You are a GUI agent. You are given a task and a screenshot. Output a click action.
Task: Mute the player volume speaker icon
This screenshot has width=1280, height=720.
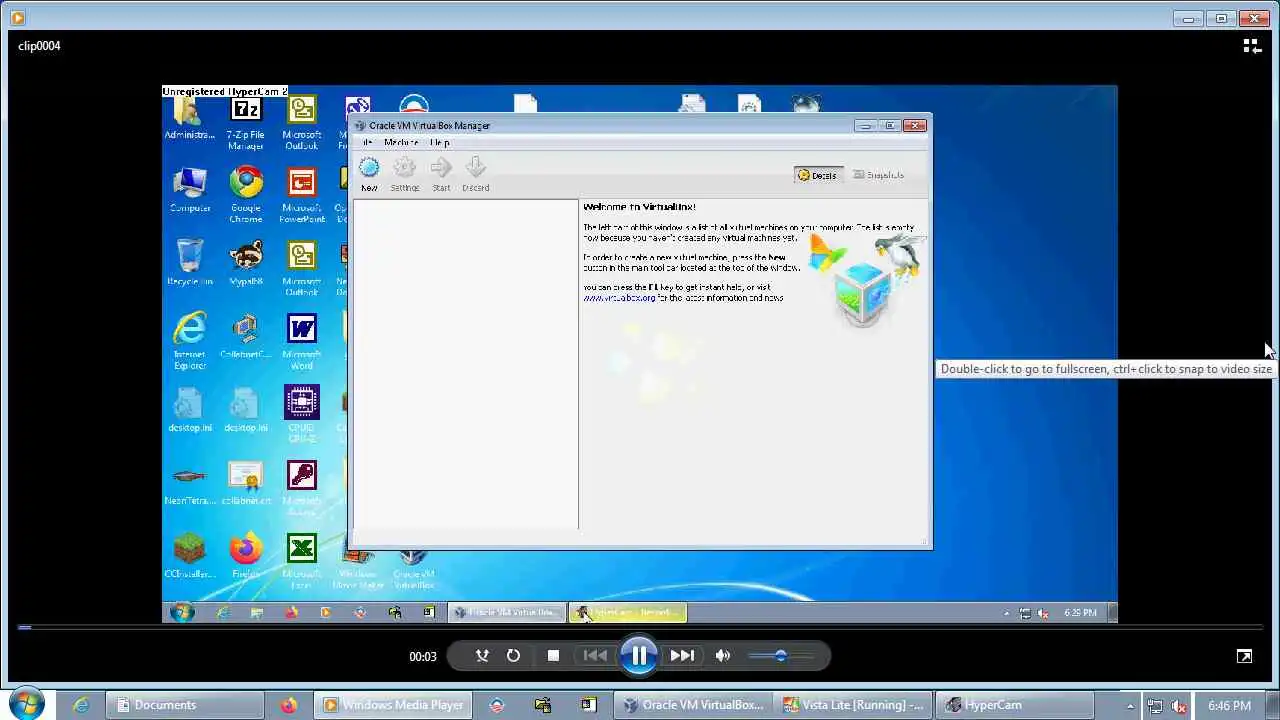pyautogui.click(x=723, y=656)
